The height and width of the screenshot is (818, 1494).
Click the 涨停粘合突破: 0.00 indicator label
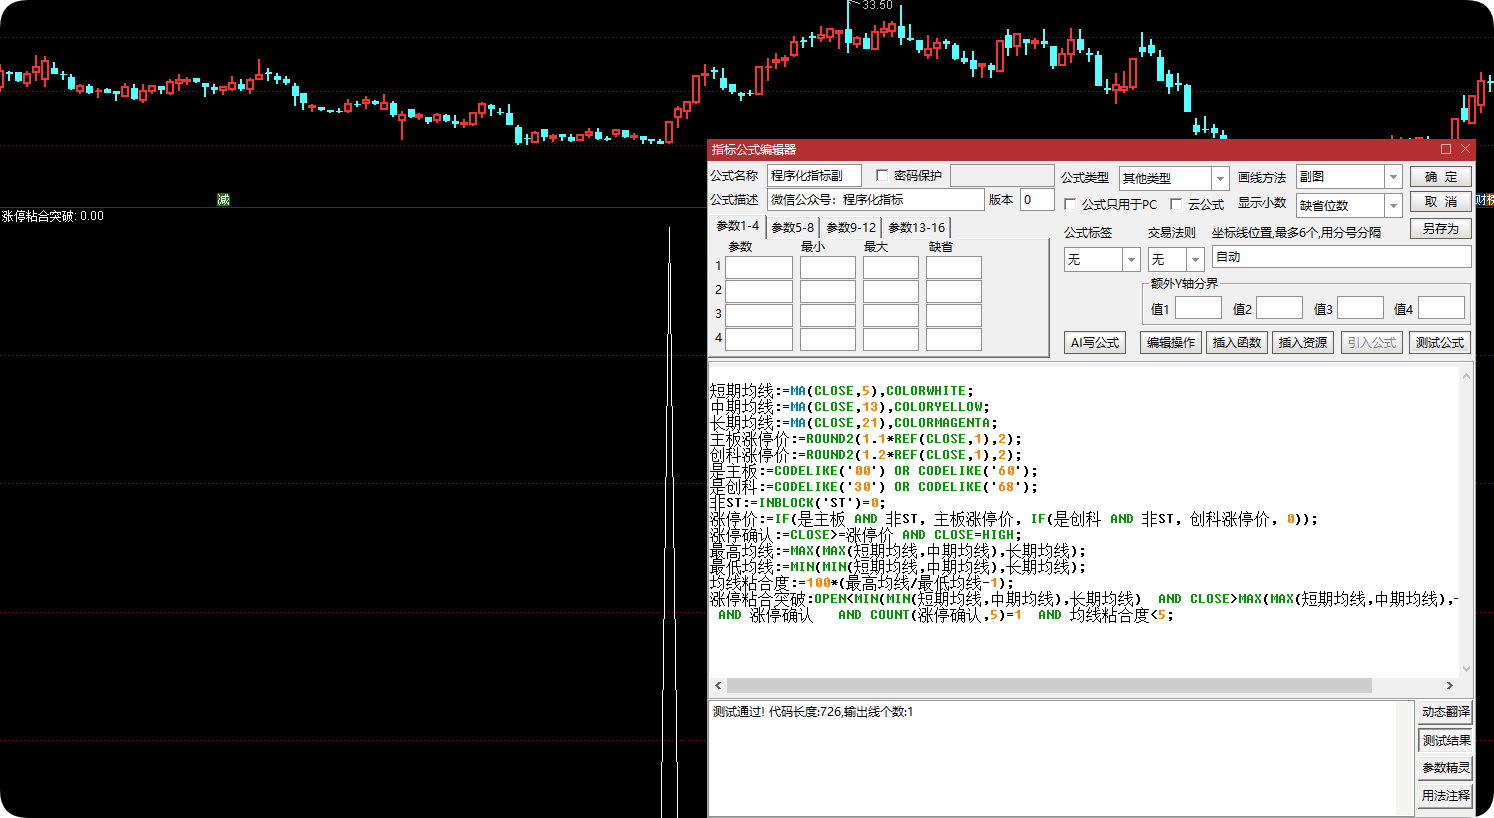(53, 216)
